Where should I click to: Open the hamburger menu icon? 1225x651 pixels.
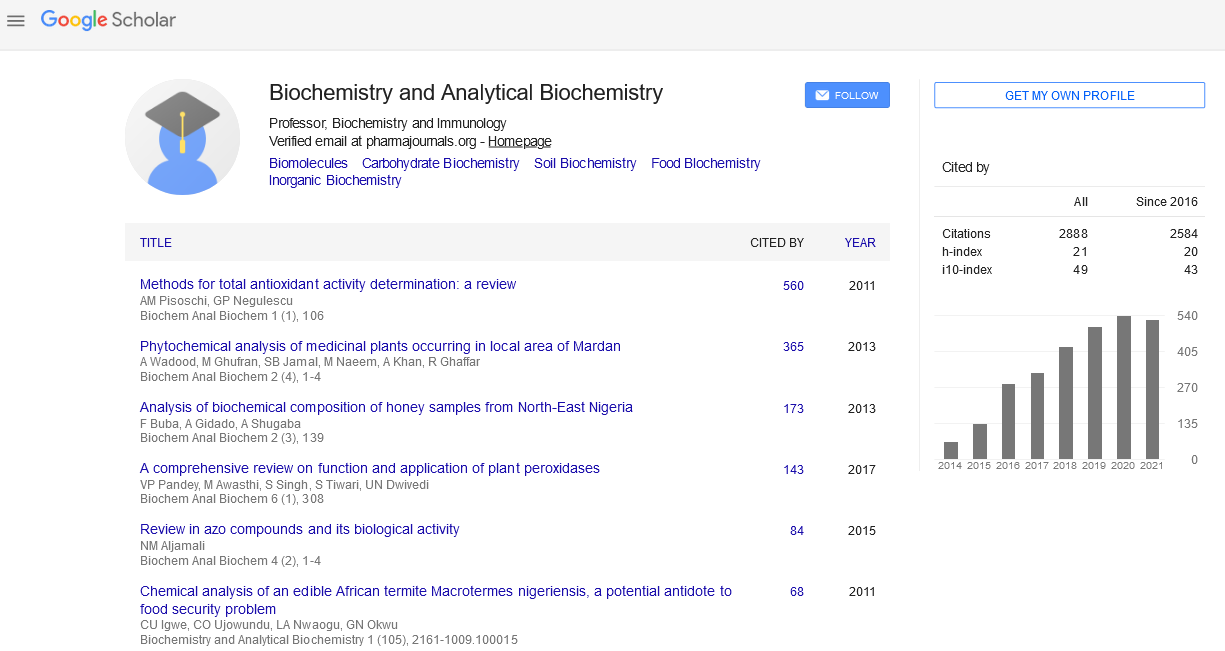pyautogui.click(x=16, y=20)
